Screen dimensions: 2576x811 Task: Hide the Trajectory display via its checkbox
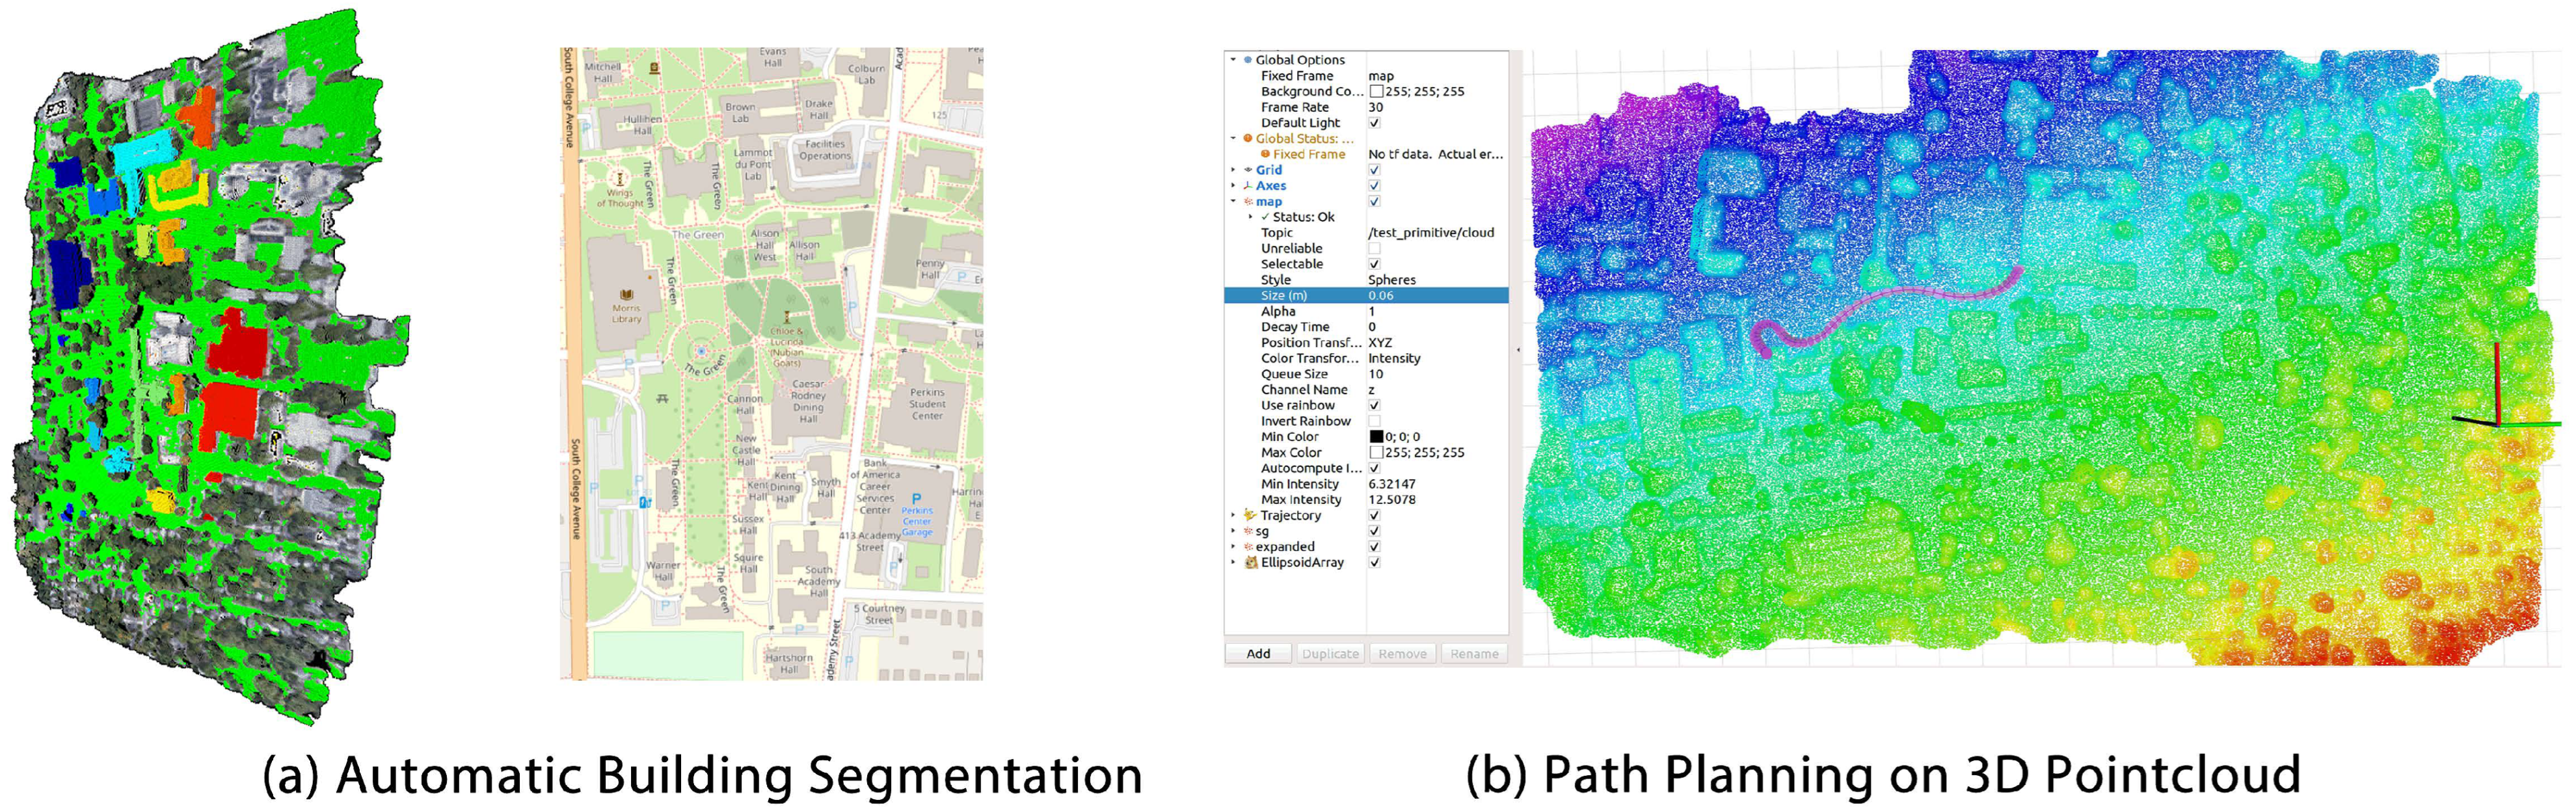pyautogui.click(x=1374, y=516)
